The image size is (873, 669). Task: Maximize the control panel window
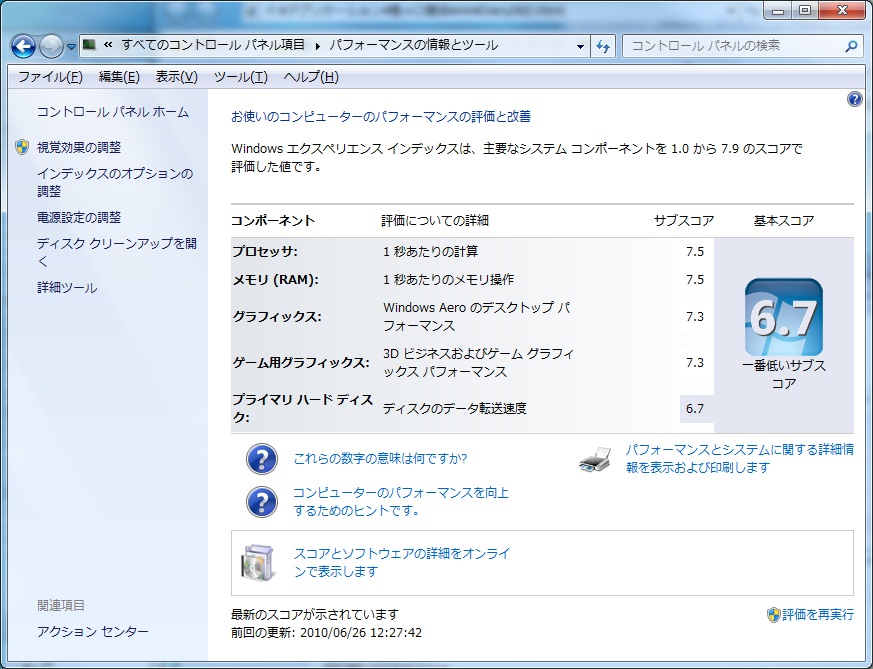click(x=805, y=11)
